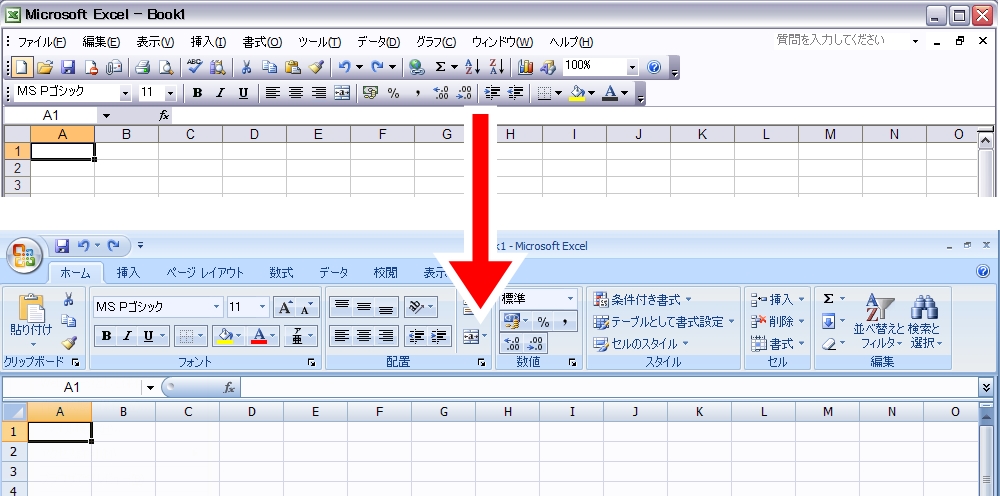Toggle Bold in Excel 2007 font group
The height and width of the screenshot is (496, 1000).
[x=107, y=336]
